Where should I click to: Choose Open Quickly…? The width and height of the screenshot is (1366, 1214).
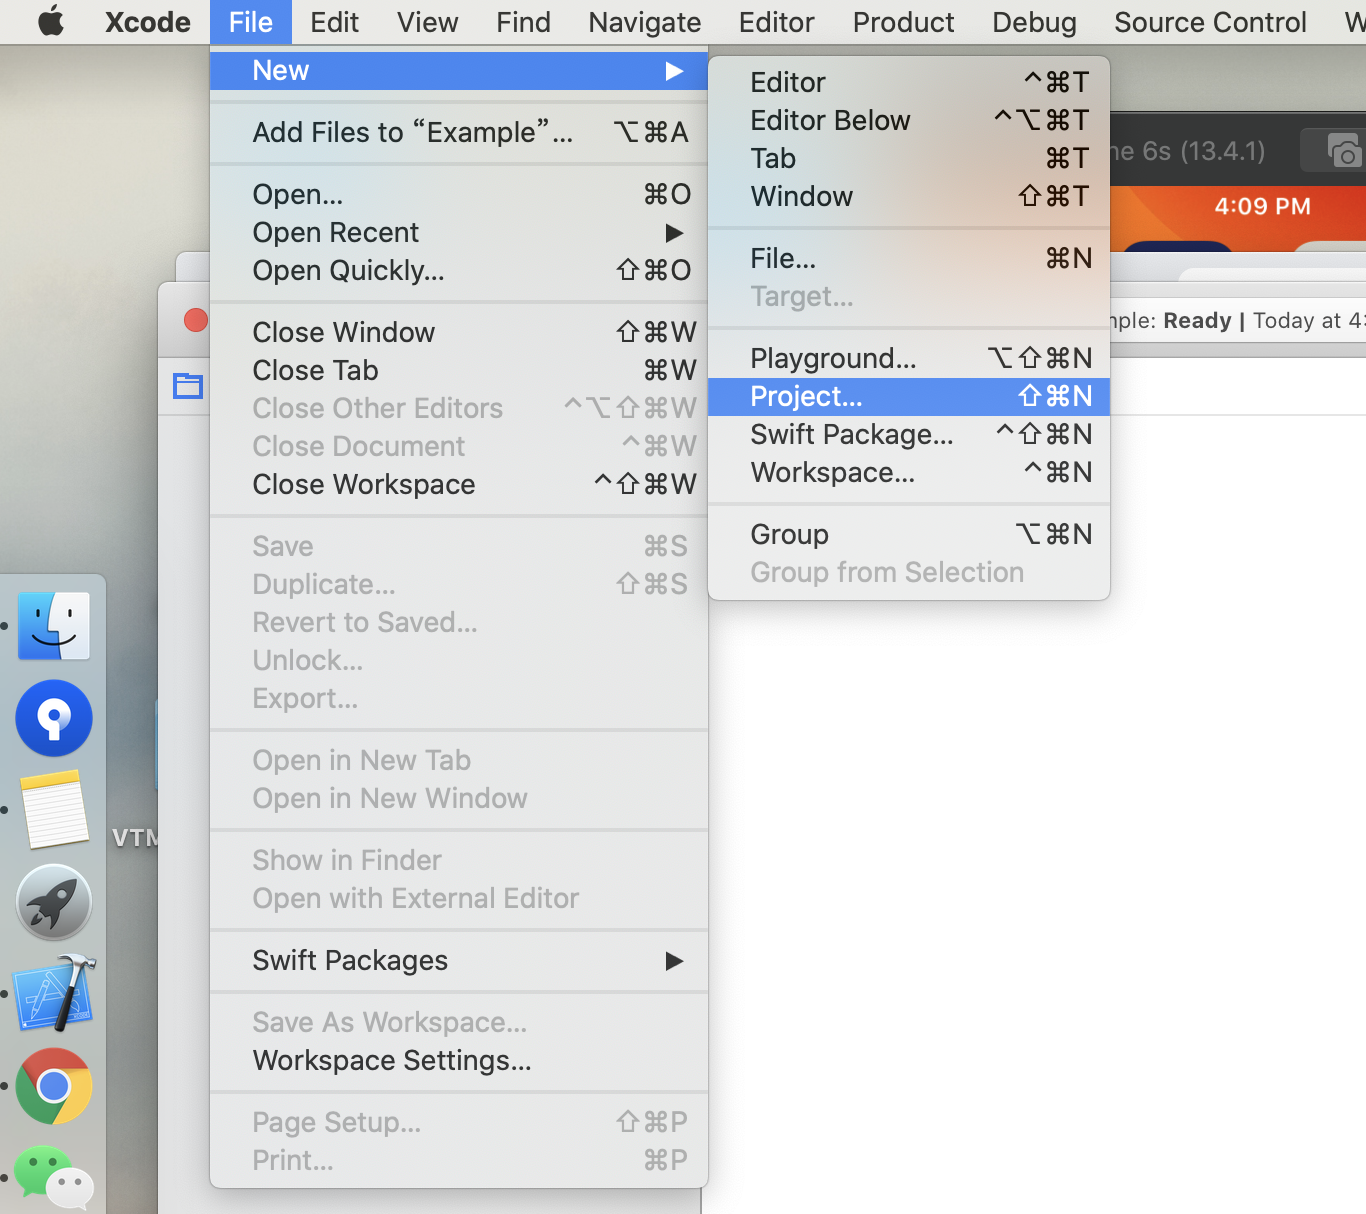[x=459, y=271]
